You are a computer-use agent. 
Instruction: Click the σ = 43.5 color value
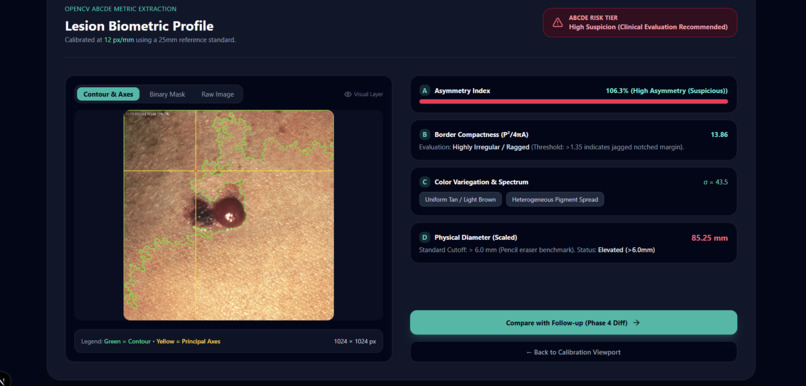(x=716, y=182)
